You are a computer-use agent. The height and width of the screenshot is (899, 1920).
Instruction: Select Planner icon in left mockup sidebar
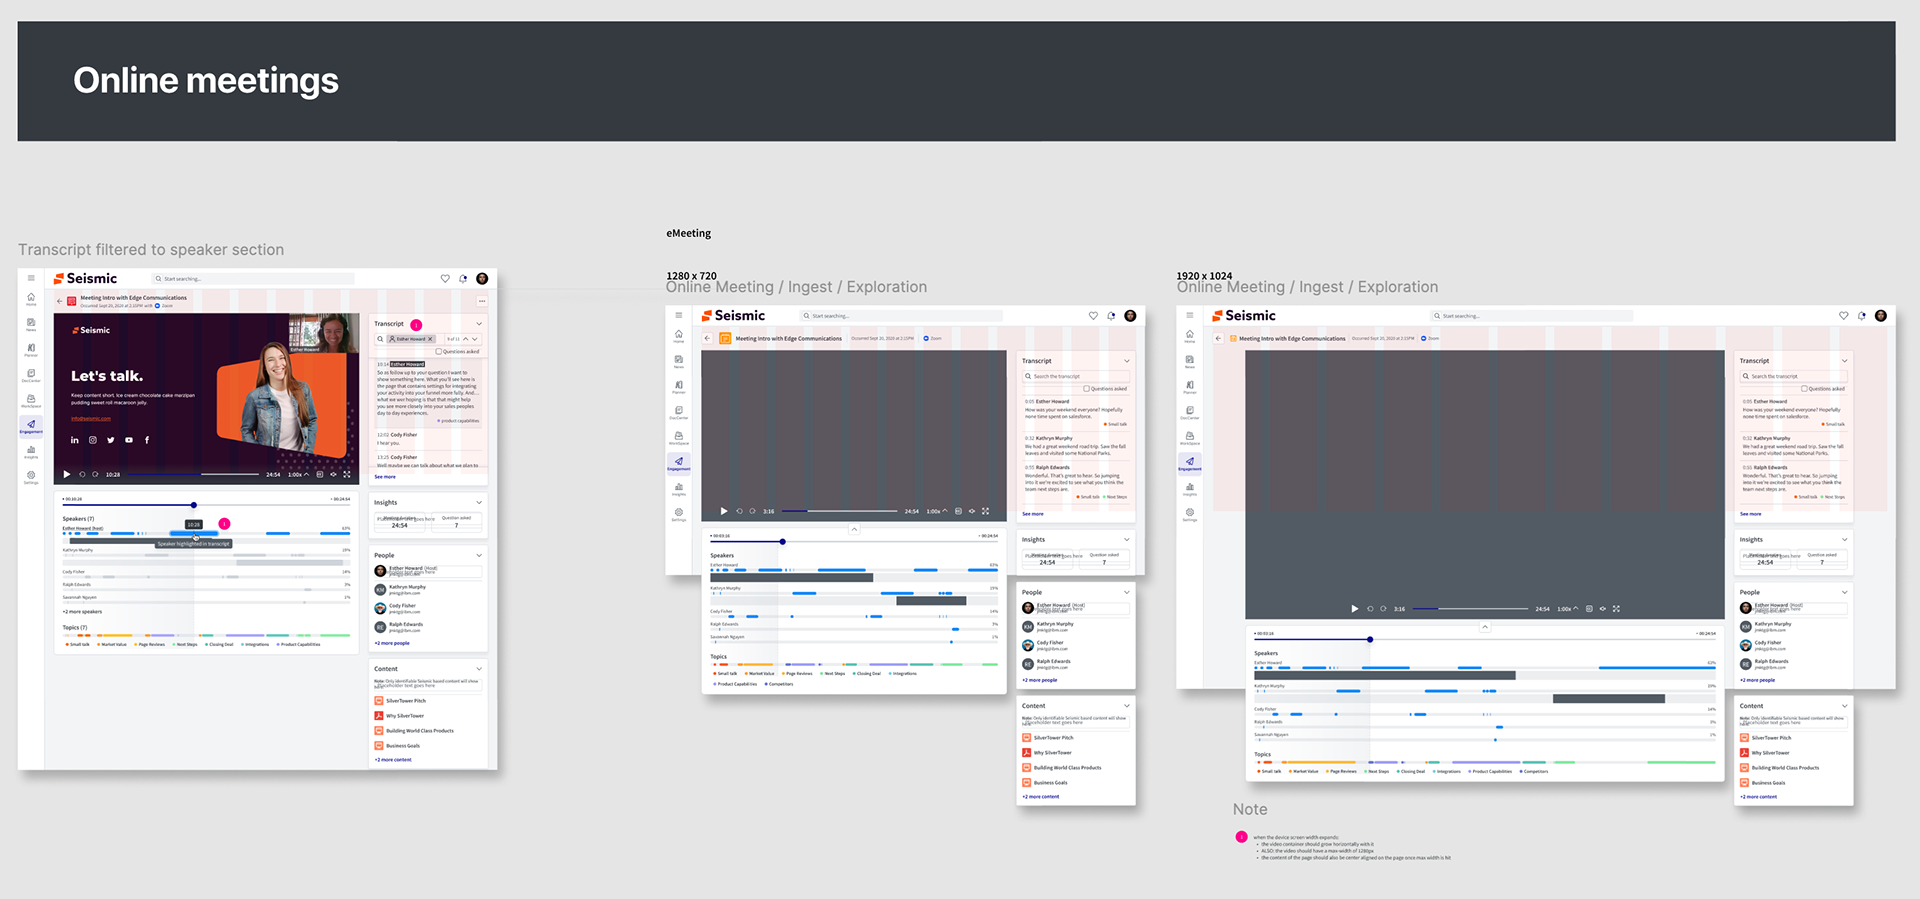point(31,350)
